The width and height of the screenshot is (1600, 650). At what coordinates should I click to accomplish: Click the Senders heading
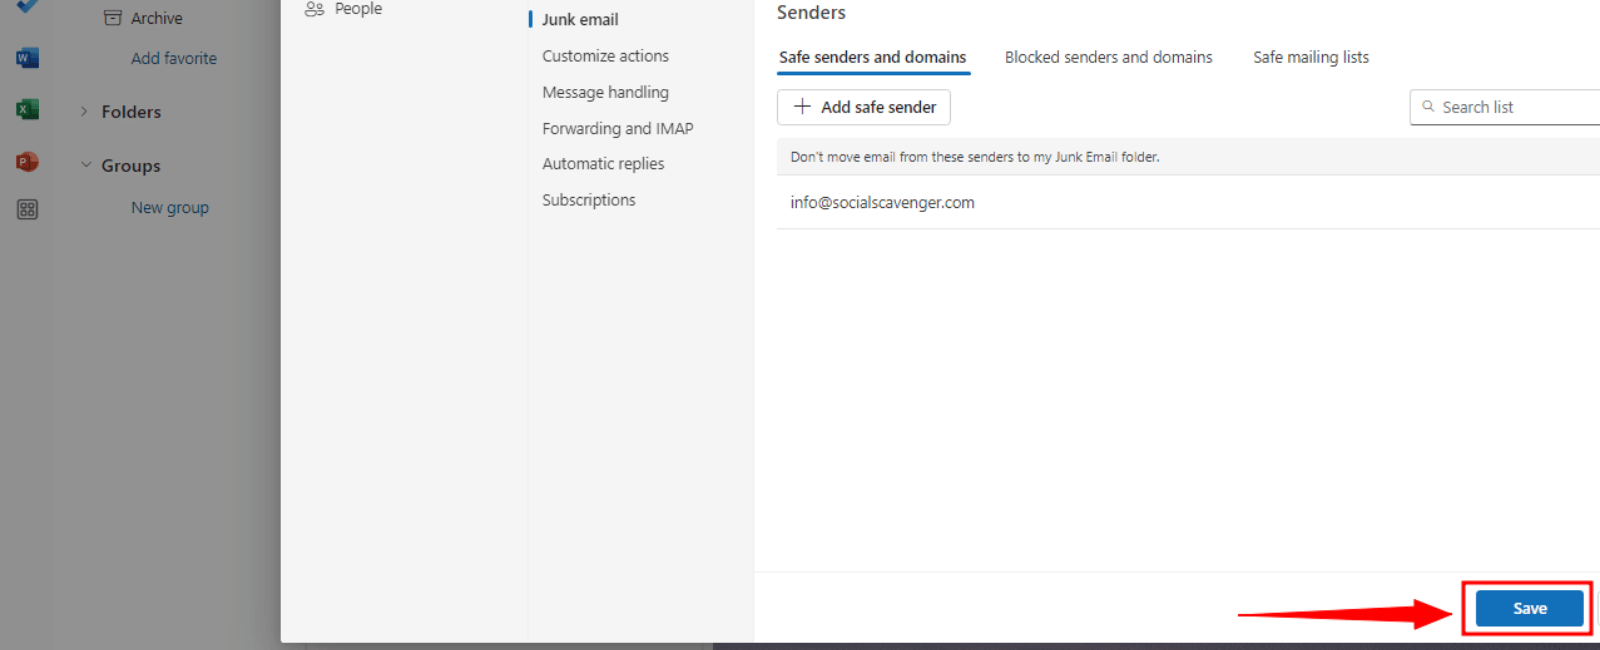pos(811,12)
